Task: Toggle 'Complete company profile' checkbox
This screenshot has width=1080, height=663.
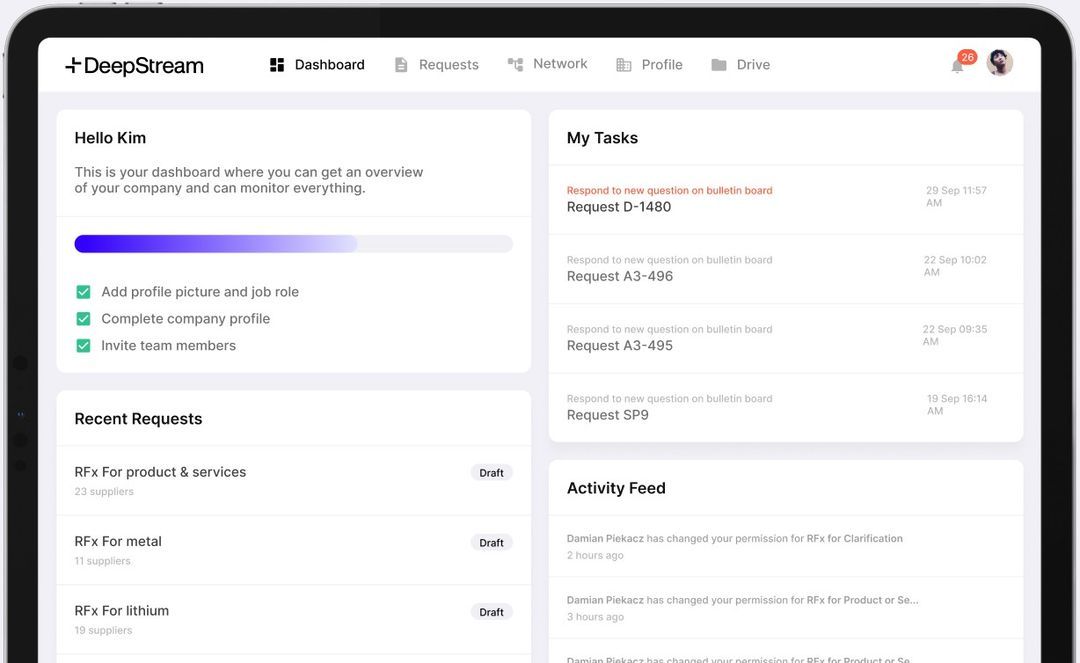Action: 84,319
